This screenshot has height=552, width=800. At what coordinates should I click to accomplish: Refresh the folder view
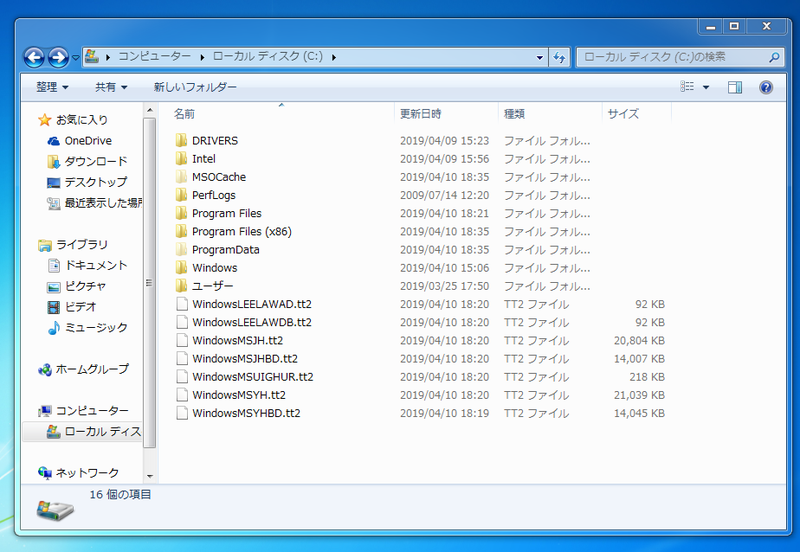pos(559,57)
